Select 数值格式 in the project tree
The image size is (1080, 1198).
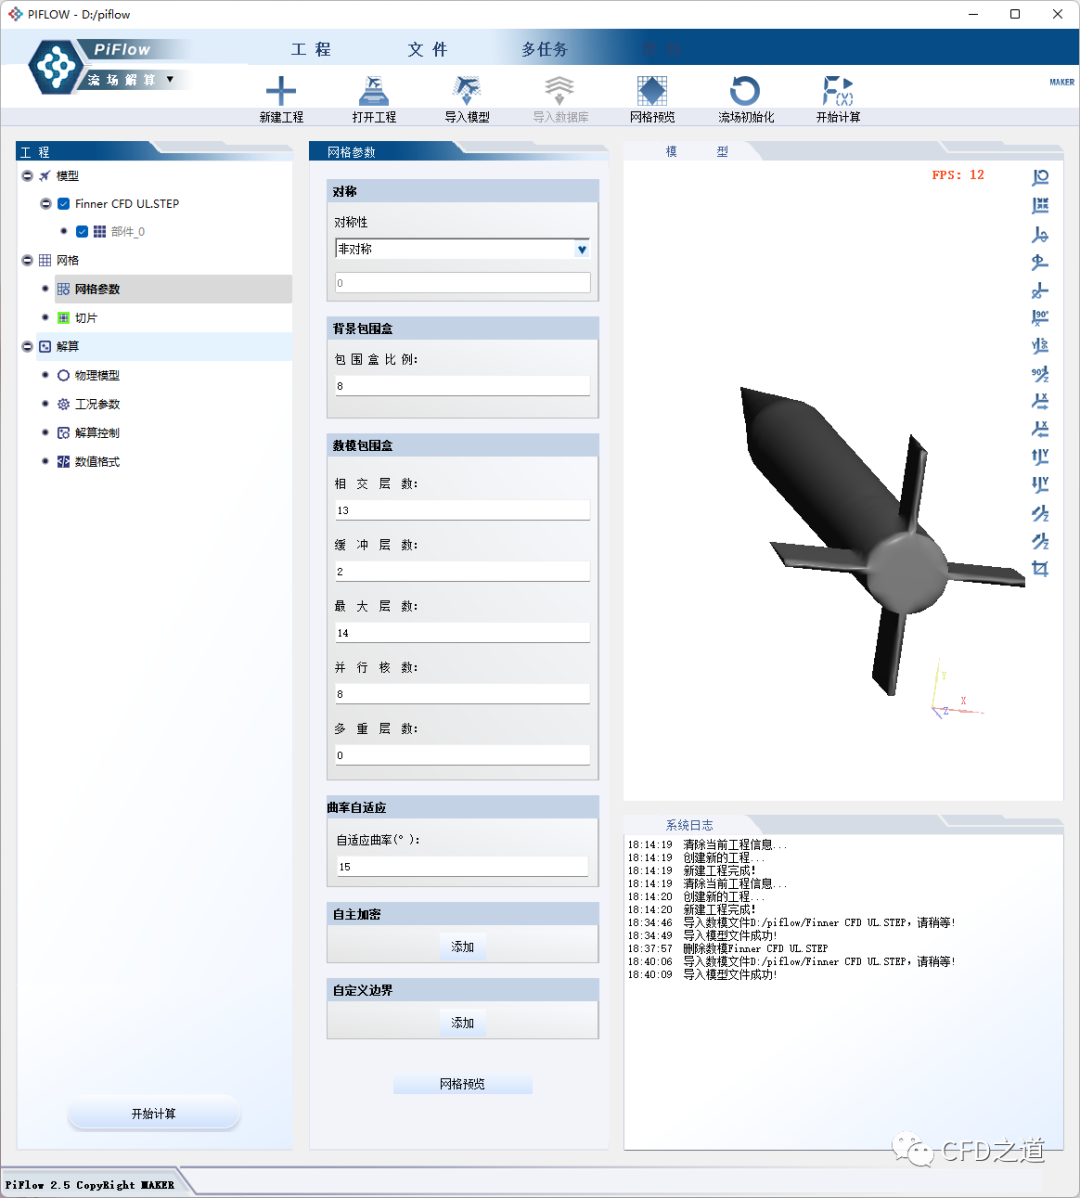click(x=97, y=461)
